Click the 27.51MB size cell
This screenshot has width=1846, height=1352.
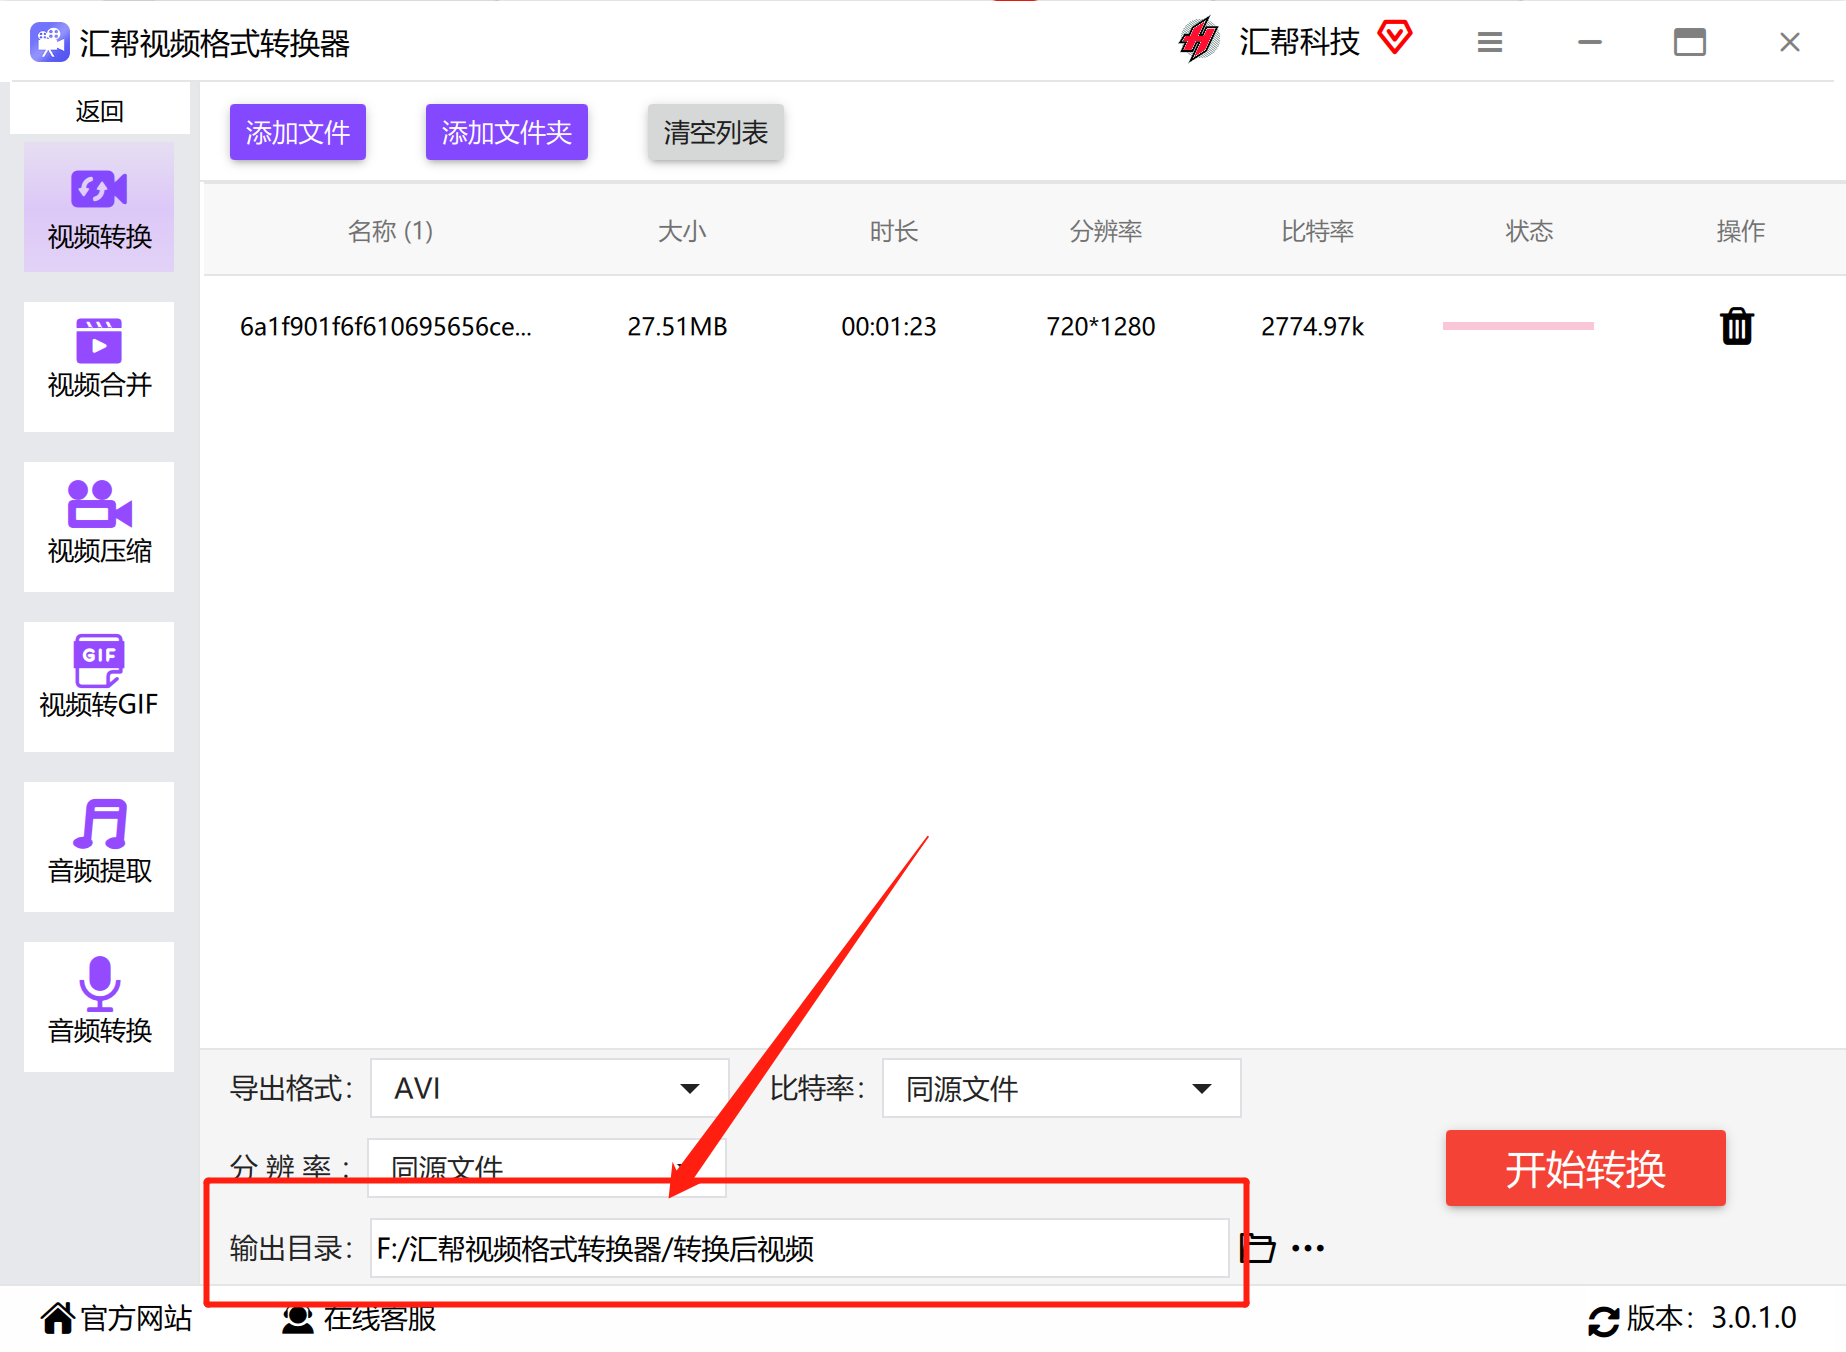pyautogui.click(x=677, y=326)
